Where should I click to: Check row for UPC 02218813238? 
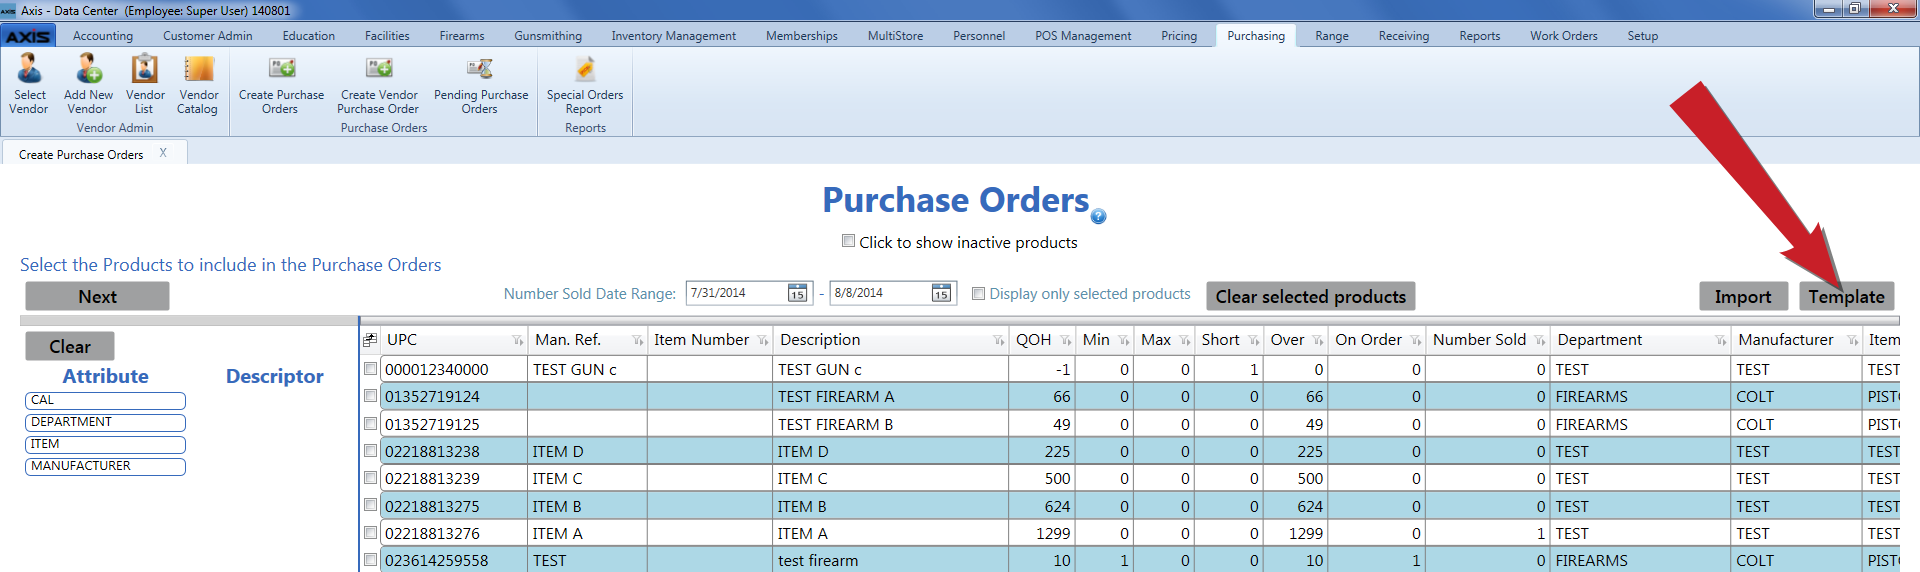(371, 451)
